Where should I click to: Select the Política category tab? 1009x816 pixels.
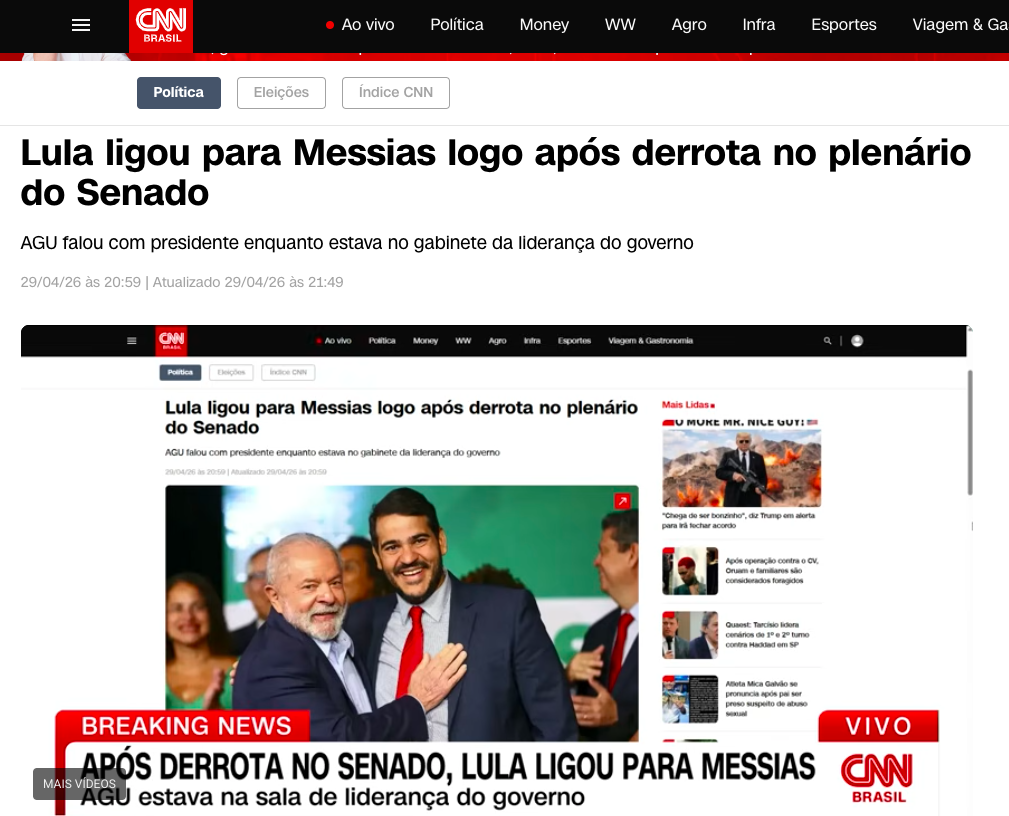(179, 93)
